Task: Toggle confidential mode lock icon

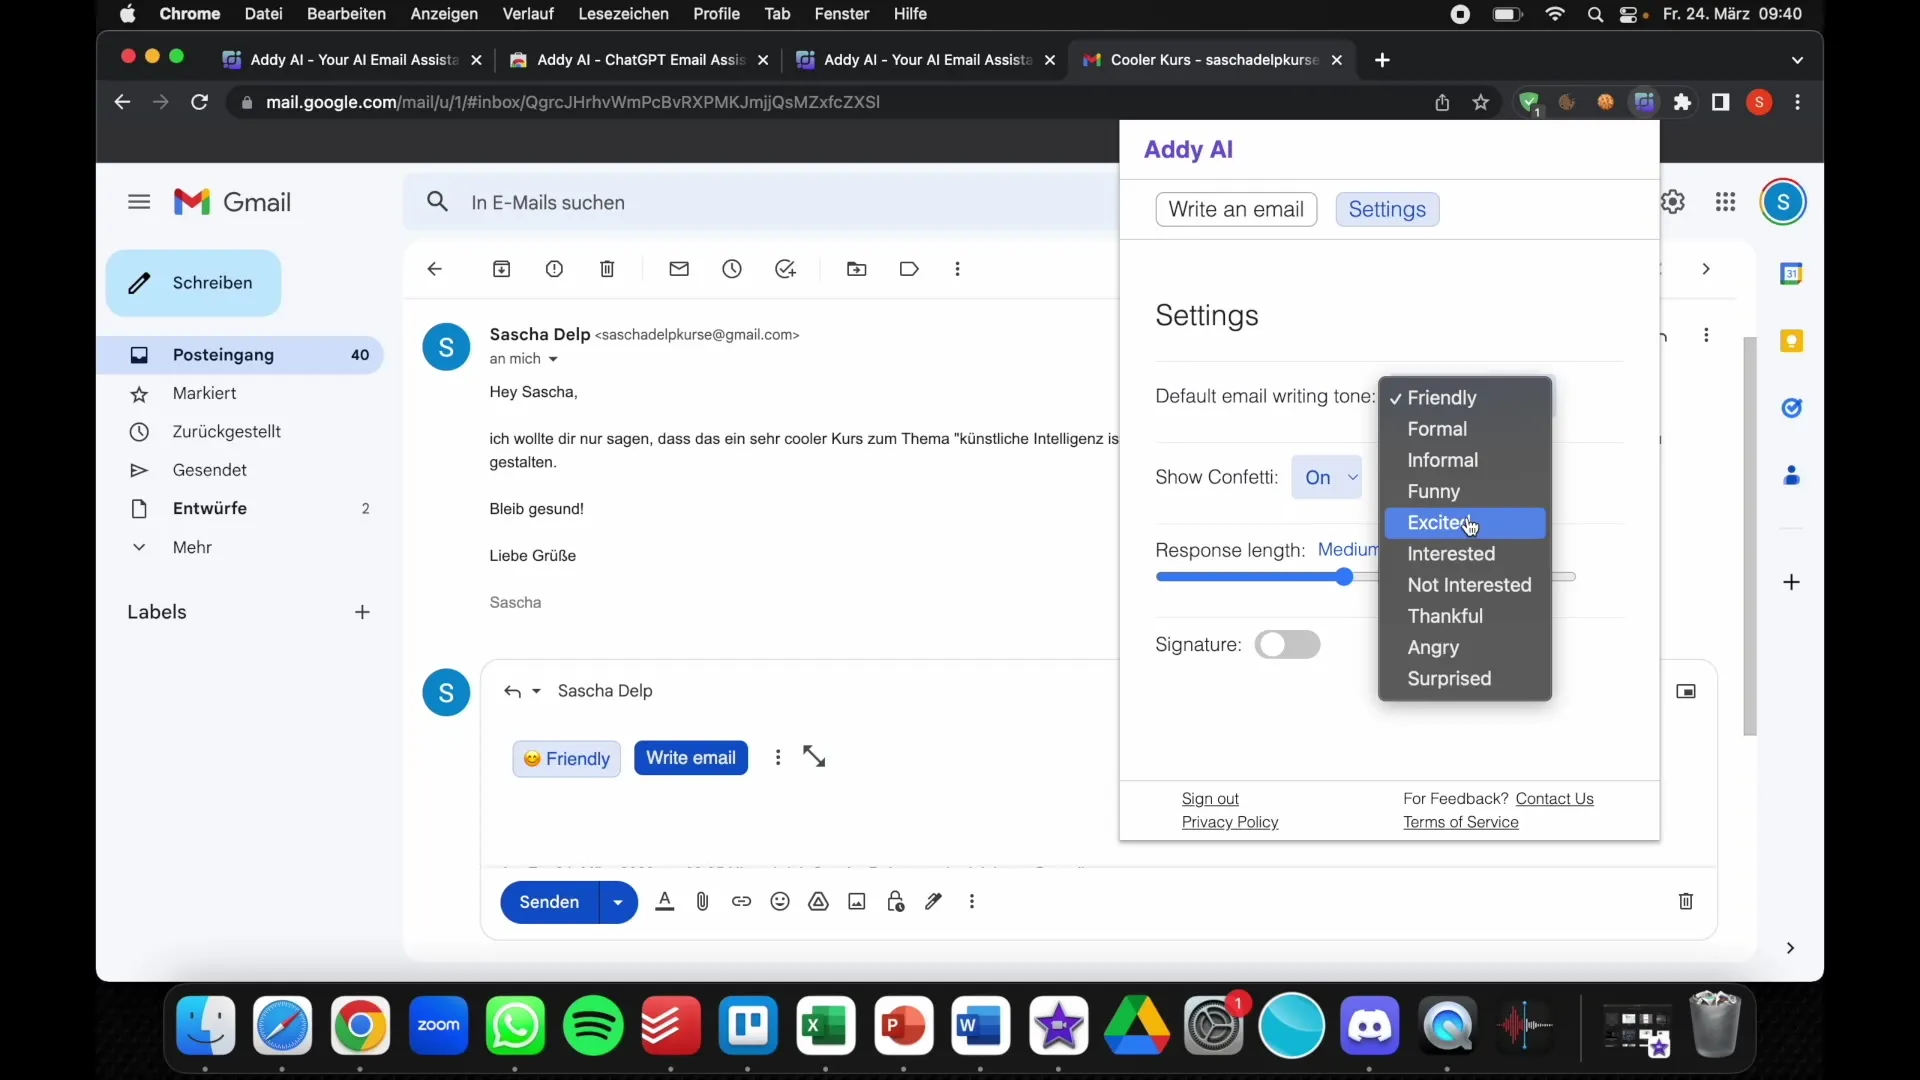Action: tap(896, 902)
